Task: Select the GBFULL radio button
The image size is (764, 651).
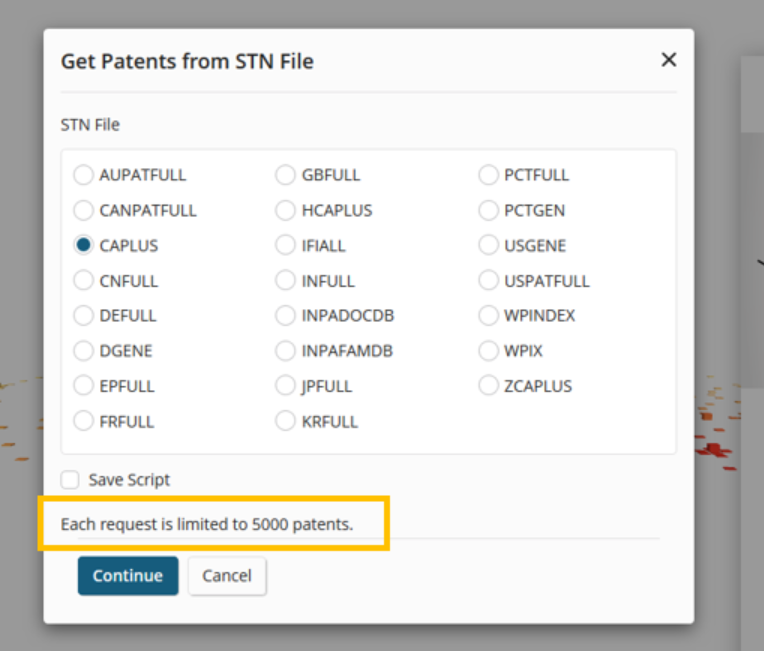Action: point(285,175)
